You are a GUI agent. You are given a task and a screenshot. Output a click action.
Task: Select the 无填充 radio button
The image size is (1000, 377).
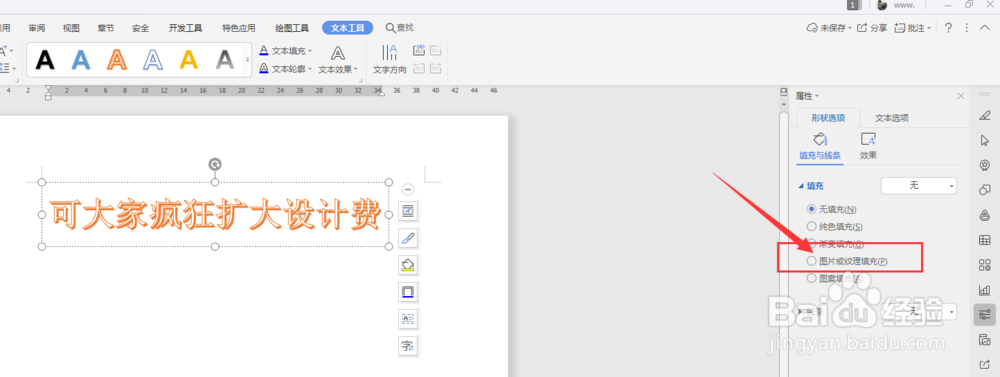(811, 209)
